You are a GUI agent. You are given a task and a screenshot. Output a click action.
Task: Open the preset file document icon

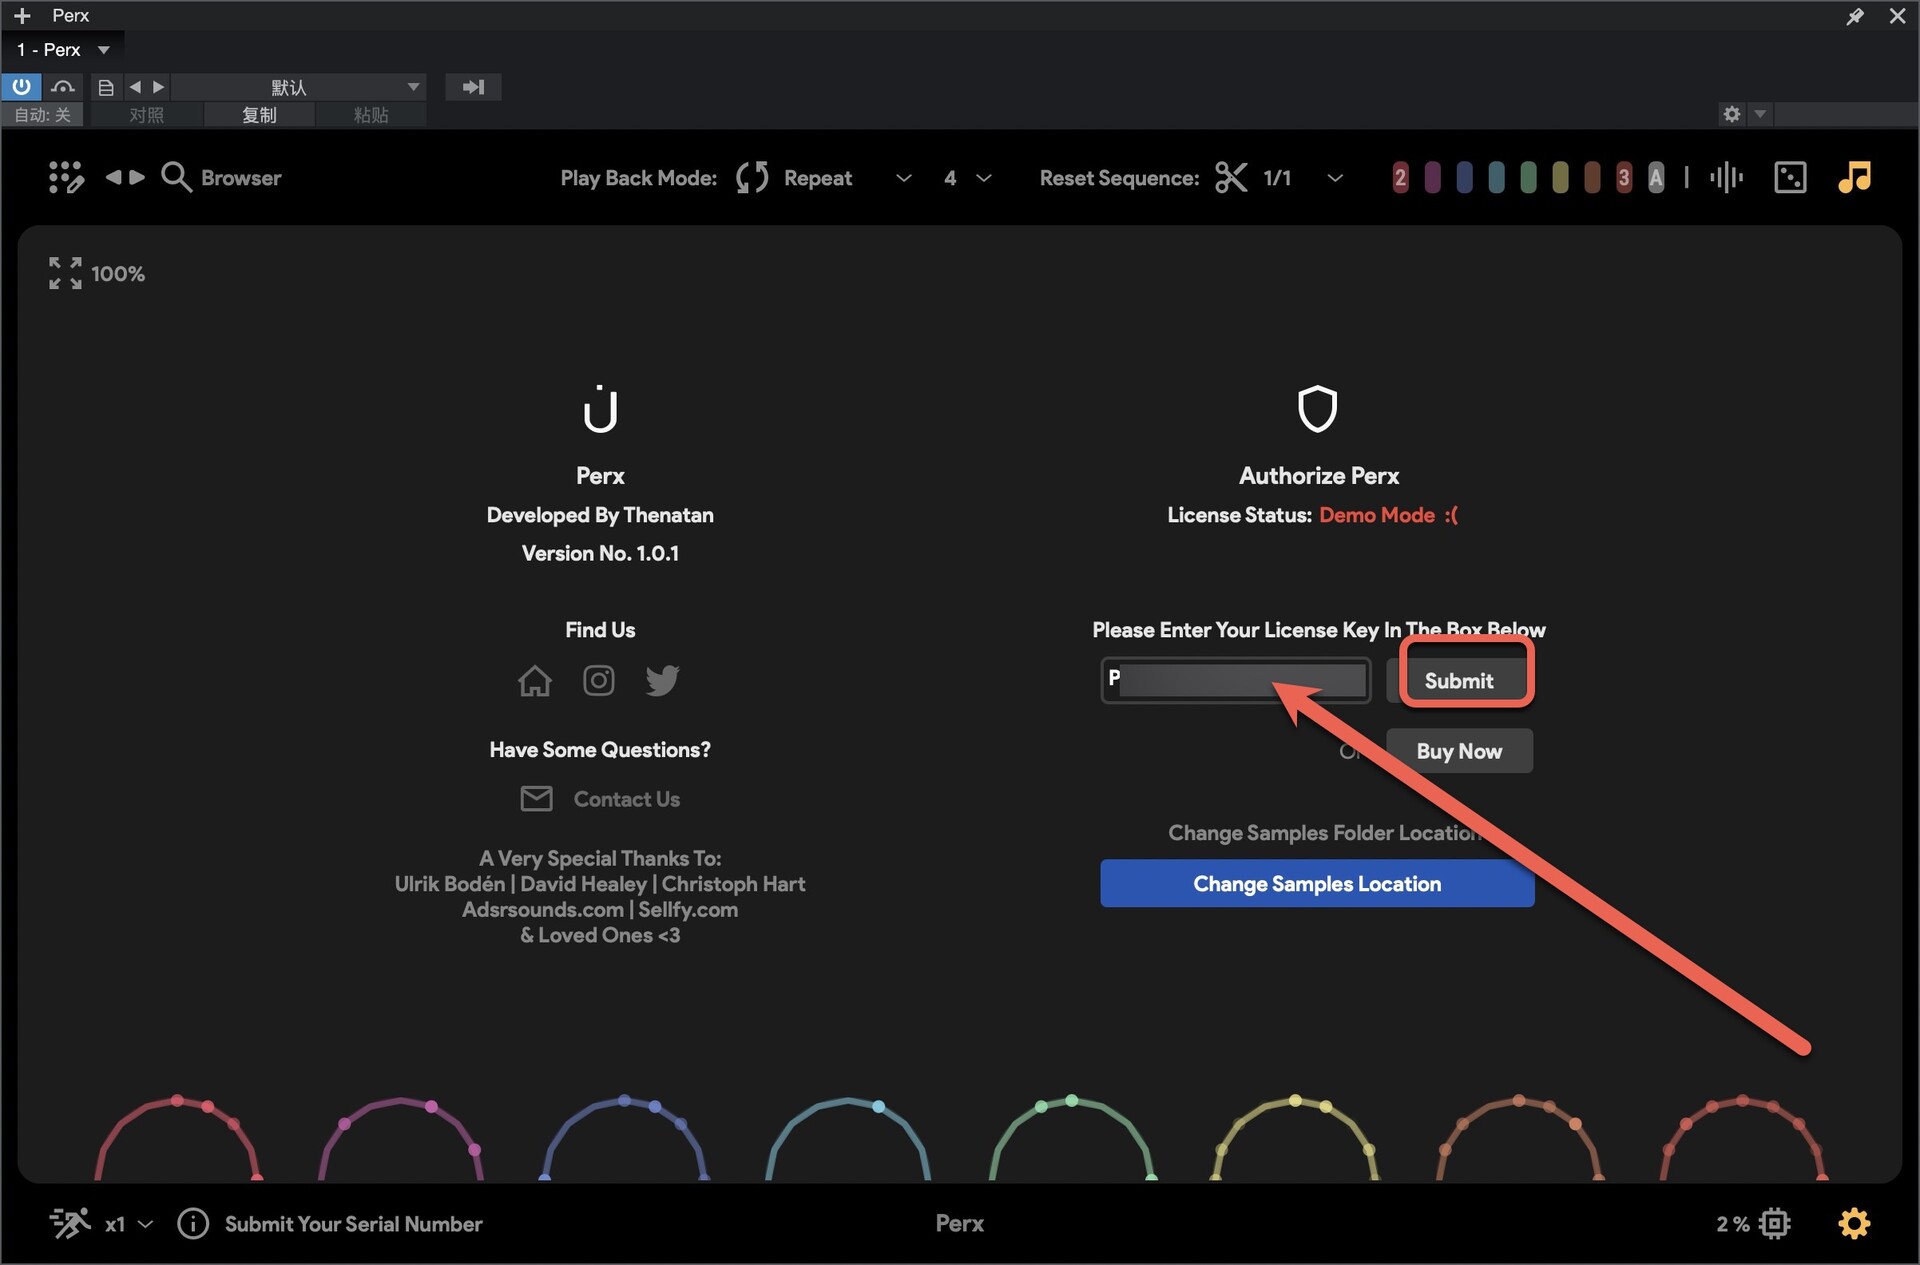tap(106, 87)
